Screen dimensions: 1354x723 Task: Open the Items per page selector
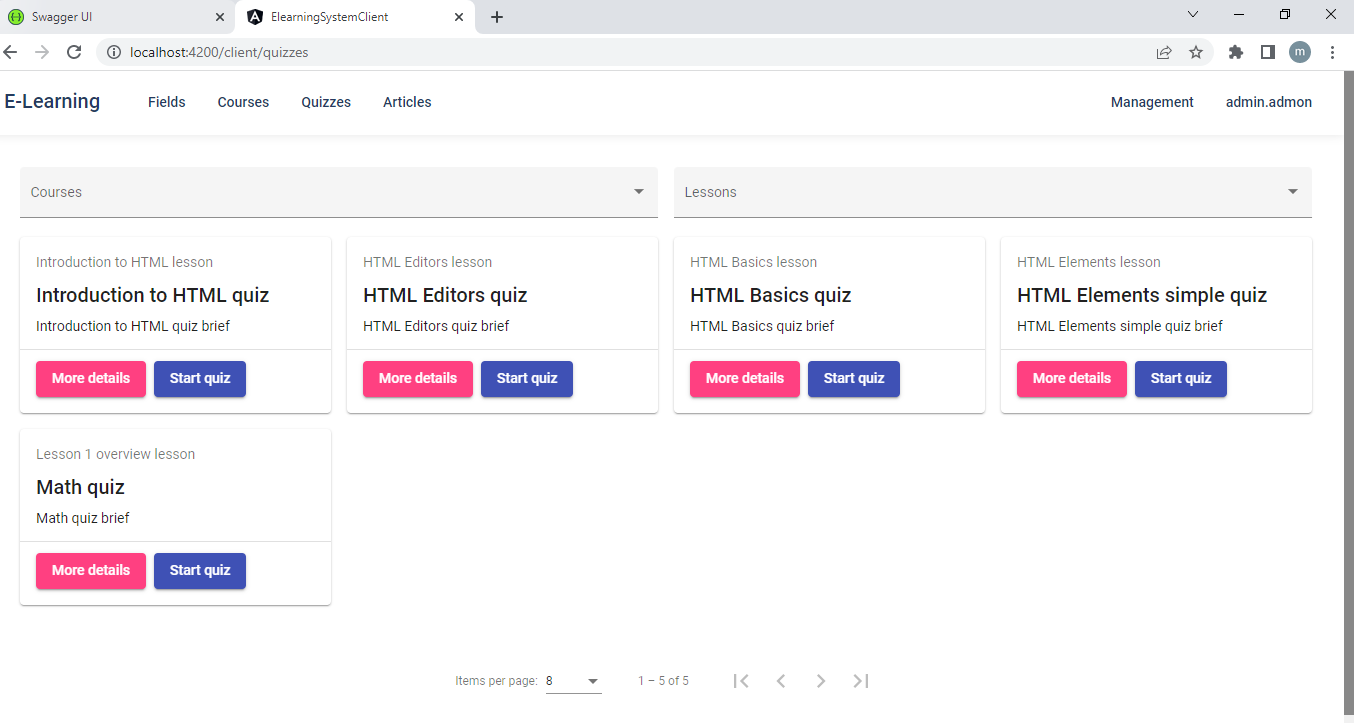pos(573,681)
